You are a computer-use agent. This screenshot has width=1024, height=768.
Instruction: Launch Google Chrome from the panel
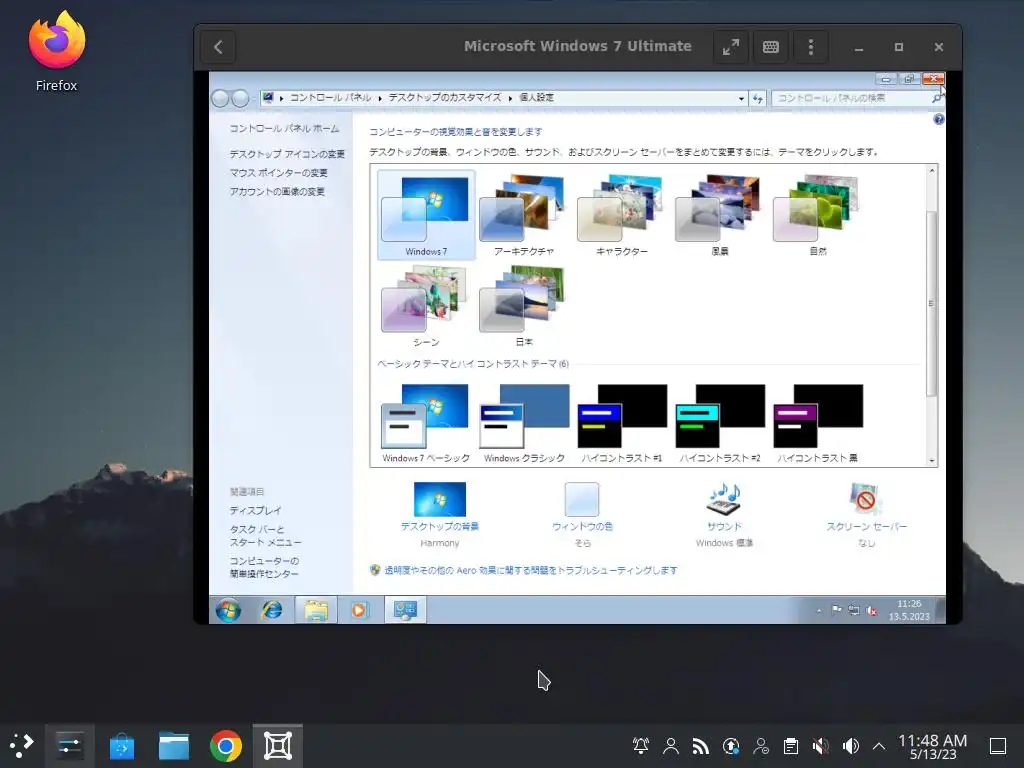(226, 746)
